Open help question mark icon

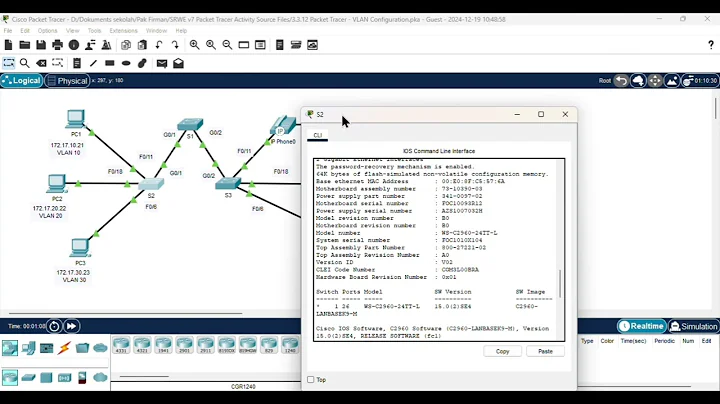click(711, 45)
